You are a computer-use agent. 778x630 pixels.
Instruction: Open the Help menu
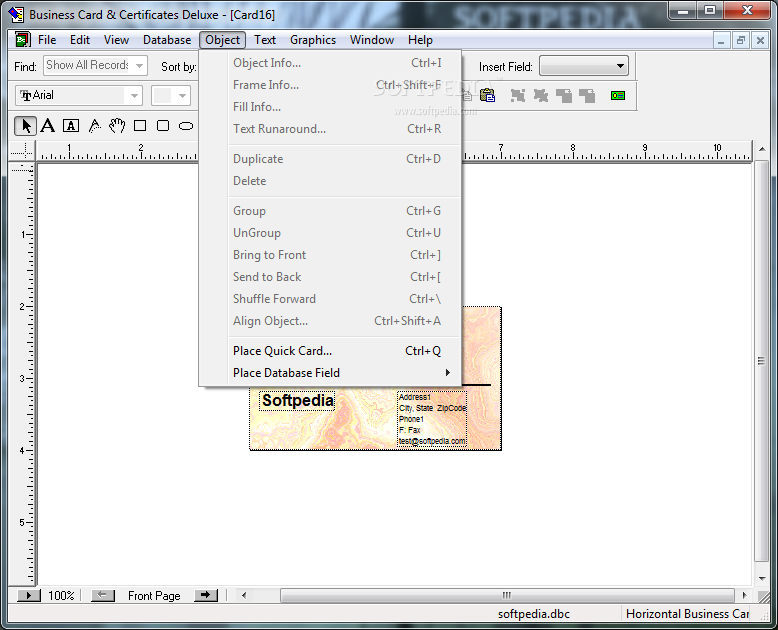420,40
